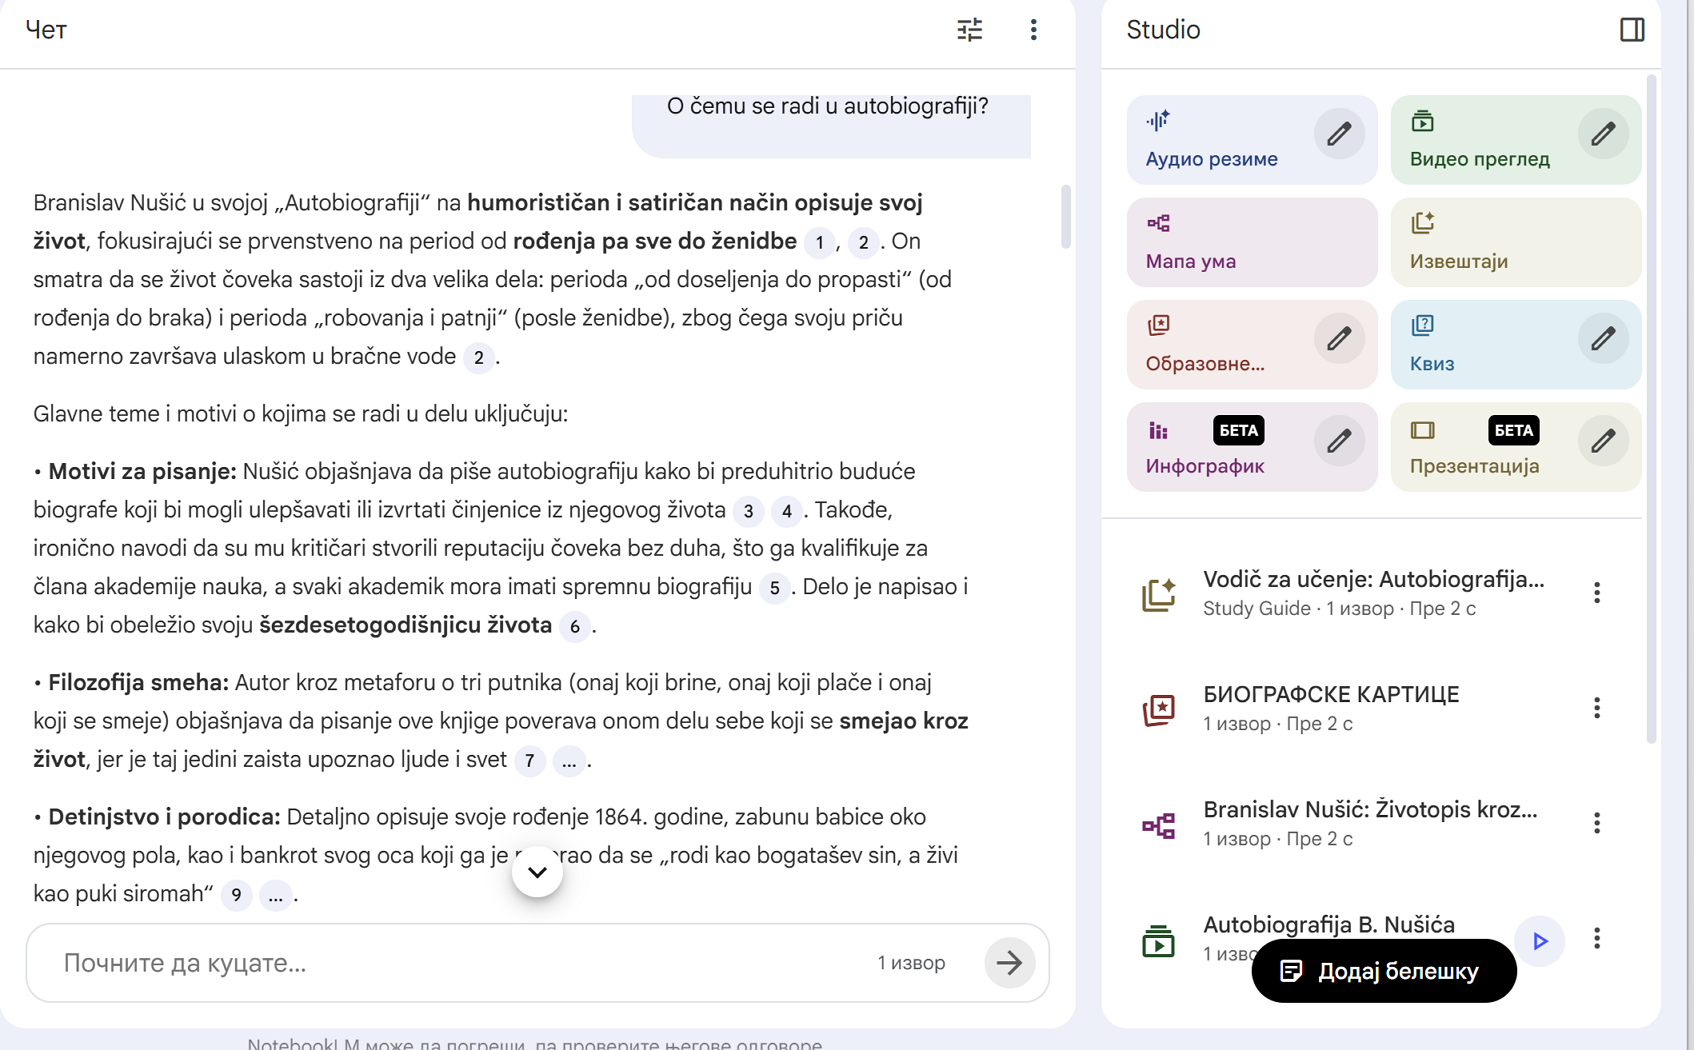Edit Квиз customization pencil icon
The image size is (1694, 1050).
[1602, 340]
